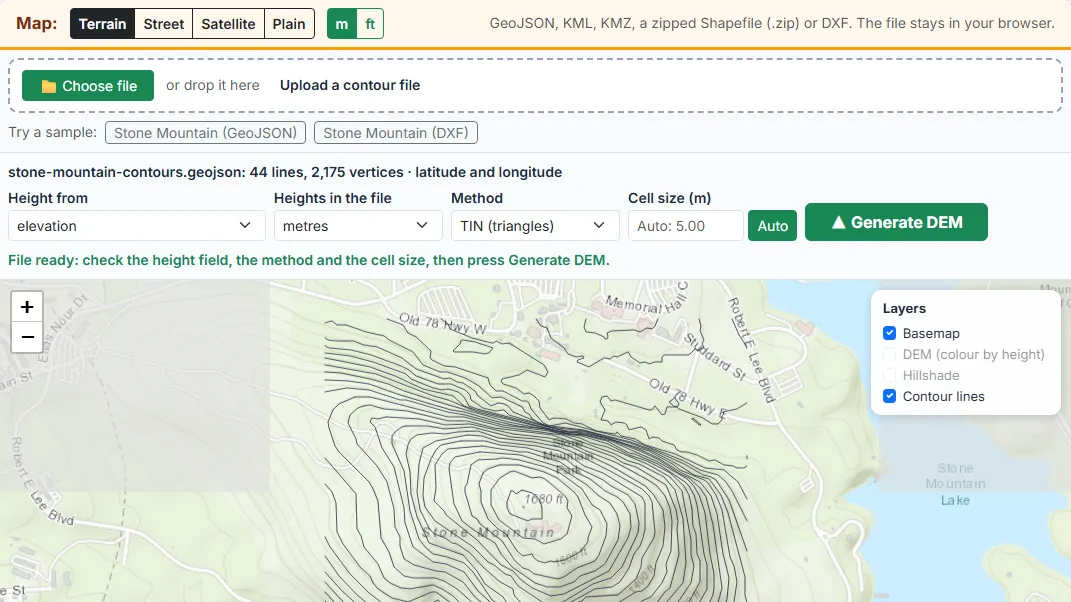Open the Method TIN (triangles) dropdown
1071x602 pixels.
(x=535, y=225)
